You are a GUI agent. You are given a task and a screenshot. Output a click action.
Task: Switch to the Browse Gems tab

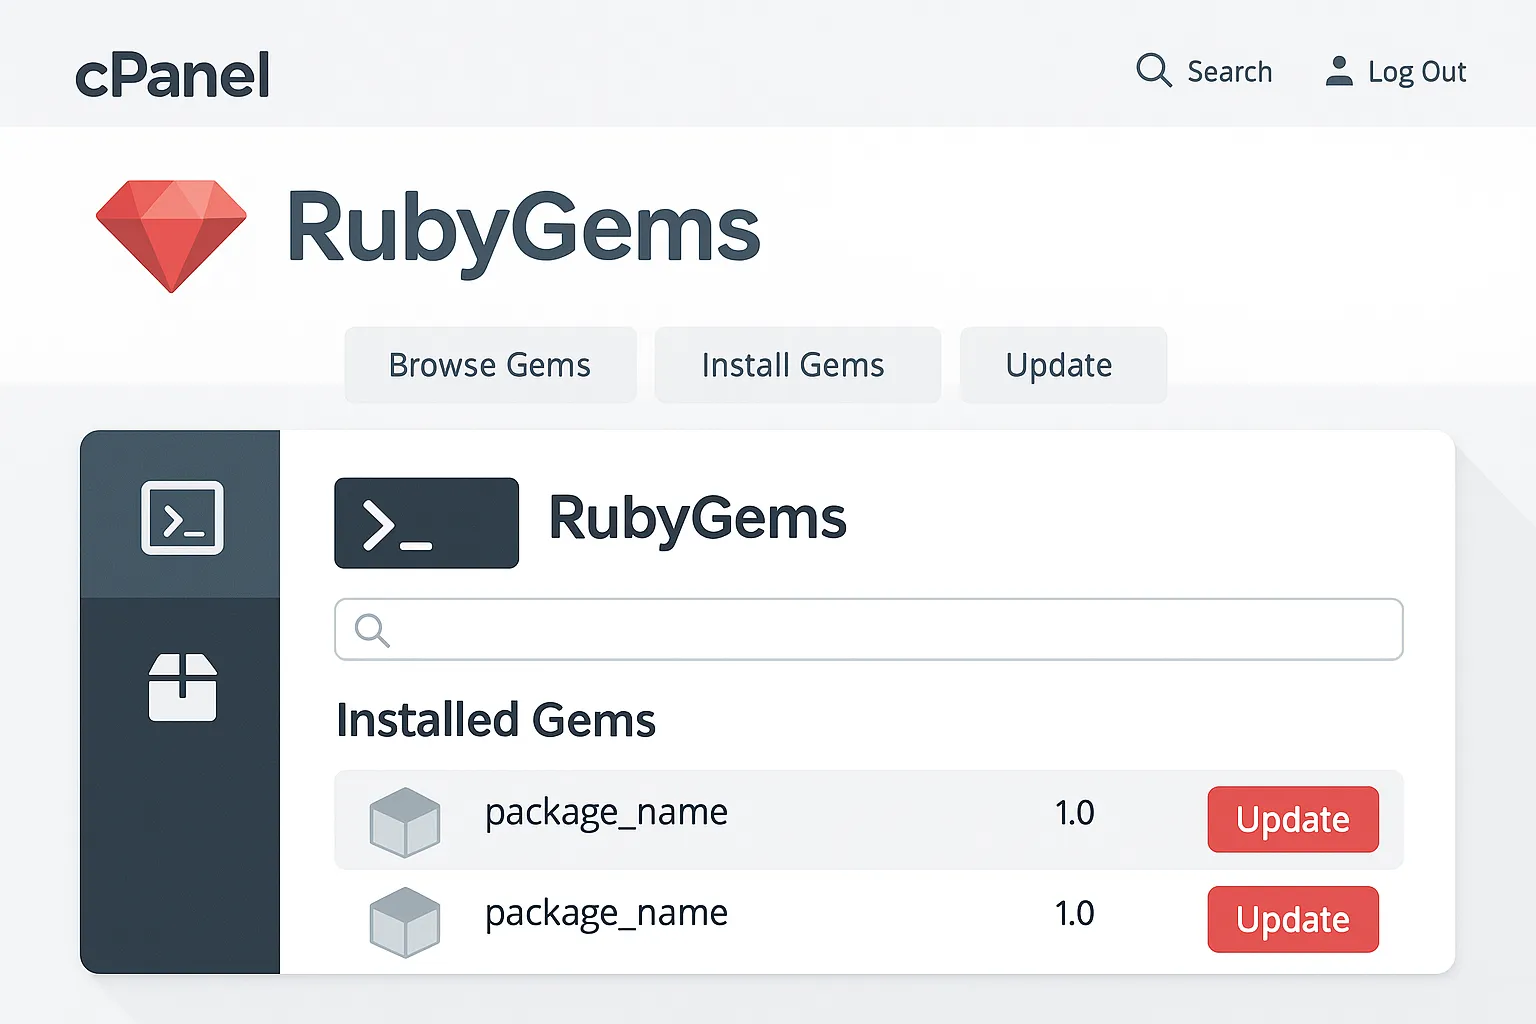490,365
